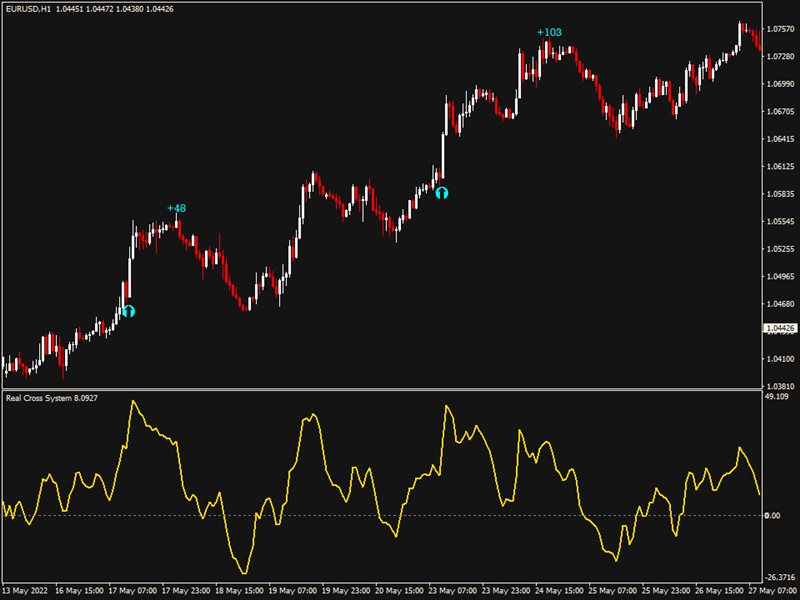Screen dimensions: 800x600
Task: Click the 1.03810 price axis label
Action: (x=779, y=386)
